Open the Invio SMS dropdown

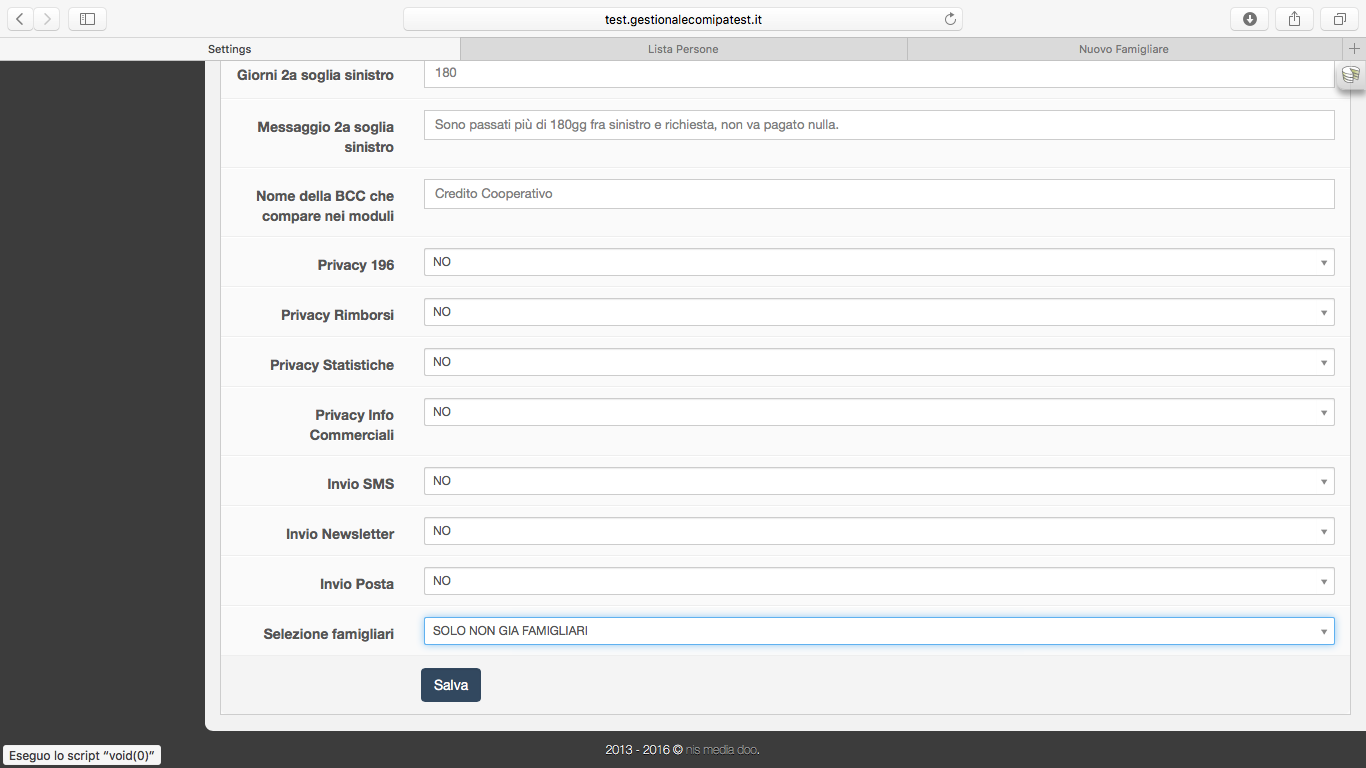pyautogui.click(x=879, y=481)
